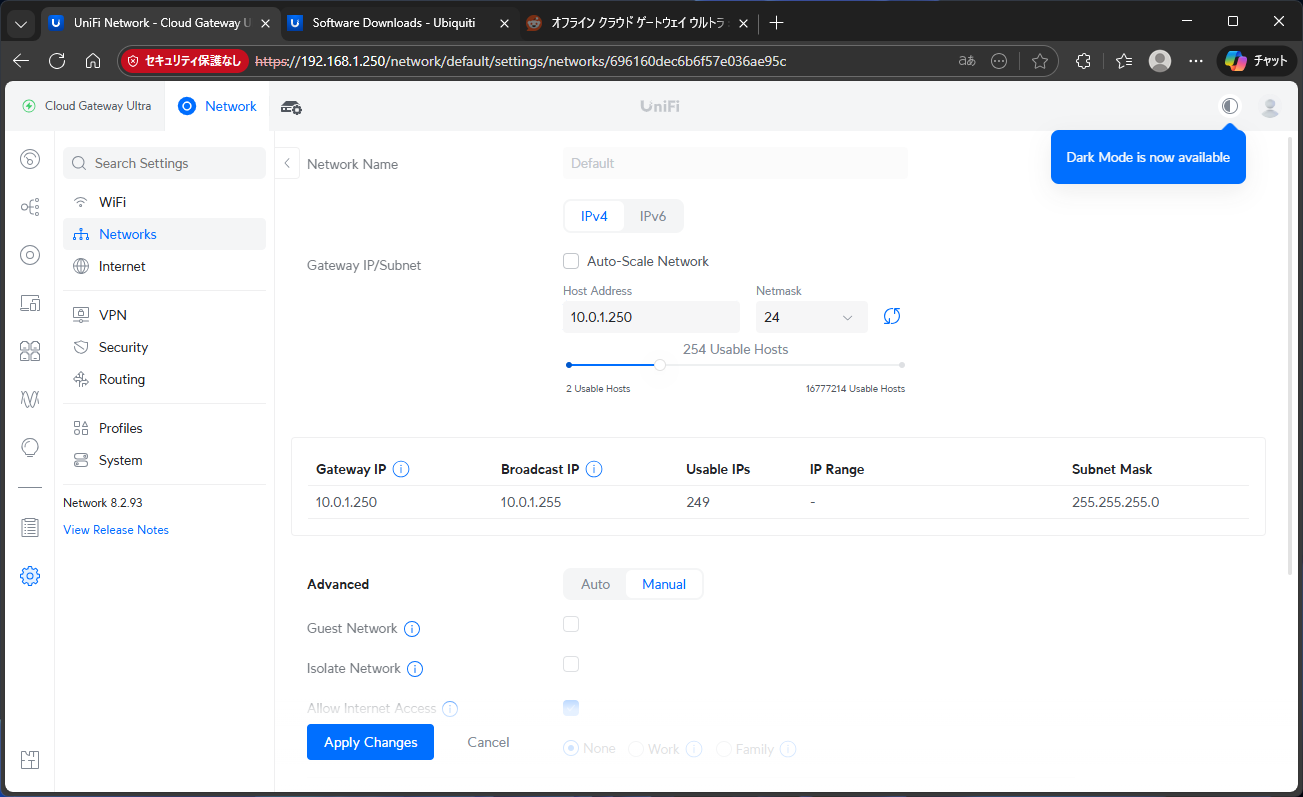The image size is (1303, 797).
Task: Open the topology icon in left sidebar
Action: 30,207
